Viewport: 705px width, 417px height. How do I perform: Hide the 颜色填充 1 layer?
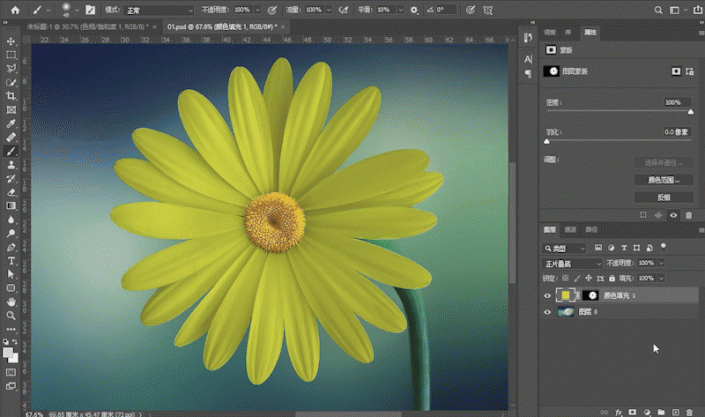point(547,296)
